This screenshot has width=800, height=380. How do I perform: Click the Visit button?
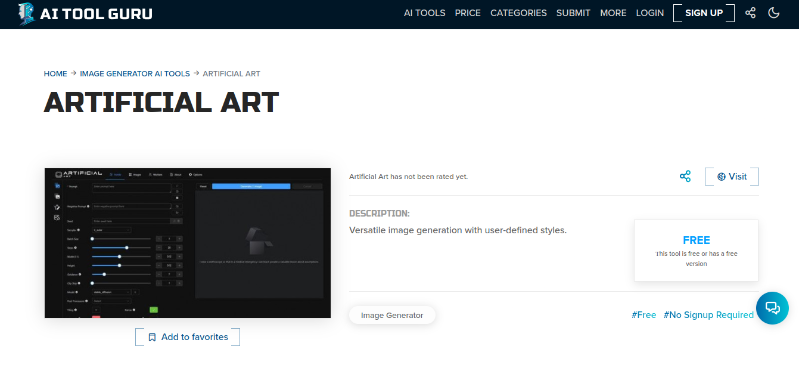pos(732,176)
